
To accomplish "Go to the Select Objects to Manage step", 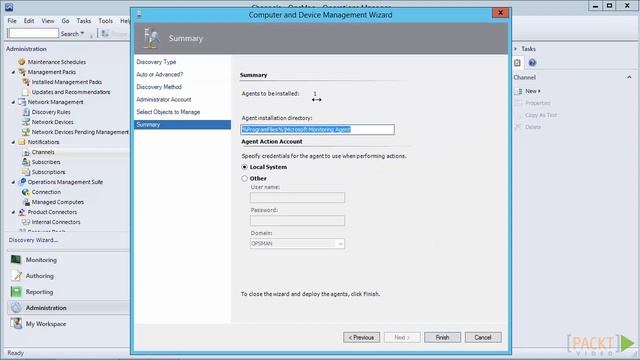I will pos(168,112).
